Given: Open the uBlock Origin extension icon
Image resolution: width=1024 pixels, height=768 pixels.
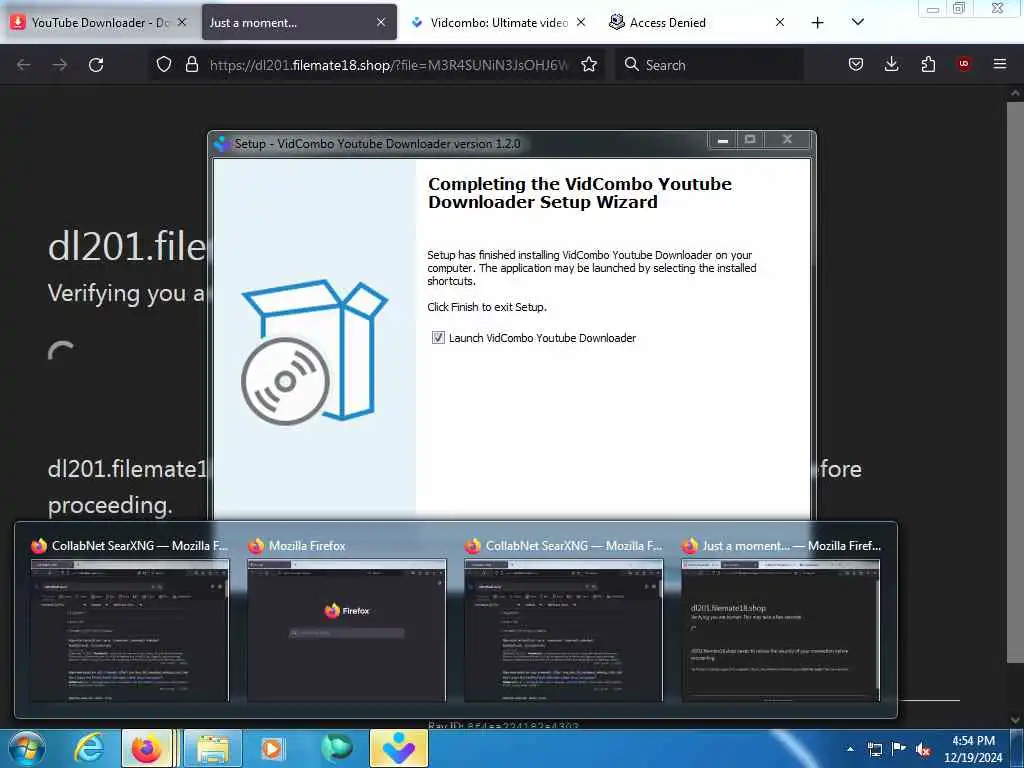Looking at the screenshot, I should 963,63.
